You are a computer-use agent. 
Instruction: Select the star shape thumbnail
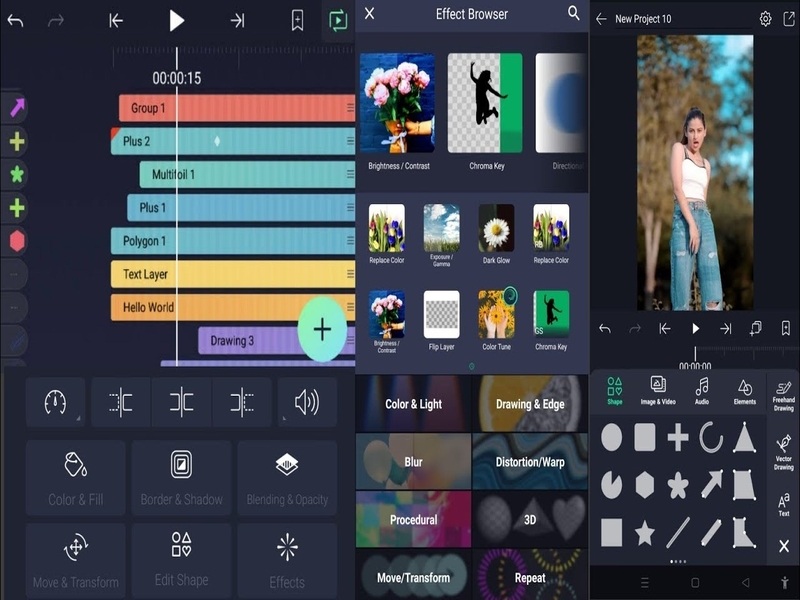click(644, 532)
